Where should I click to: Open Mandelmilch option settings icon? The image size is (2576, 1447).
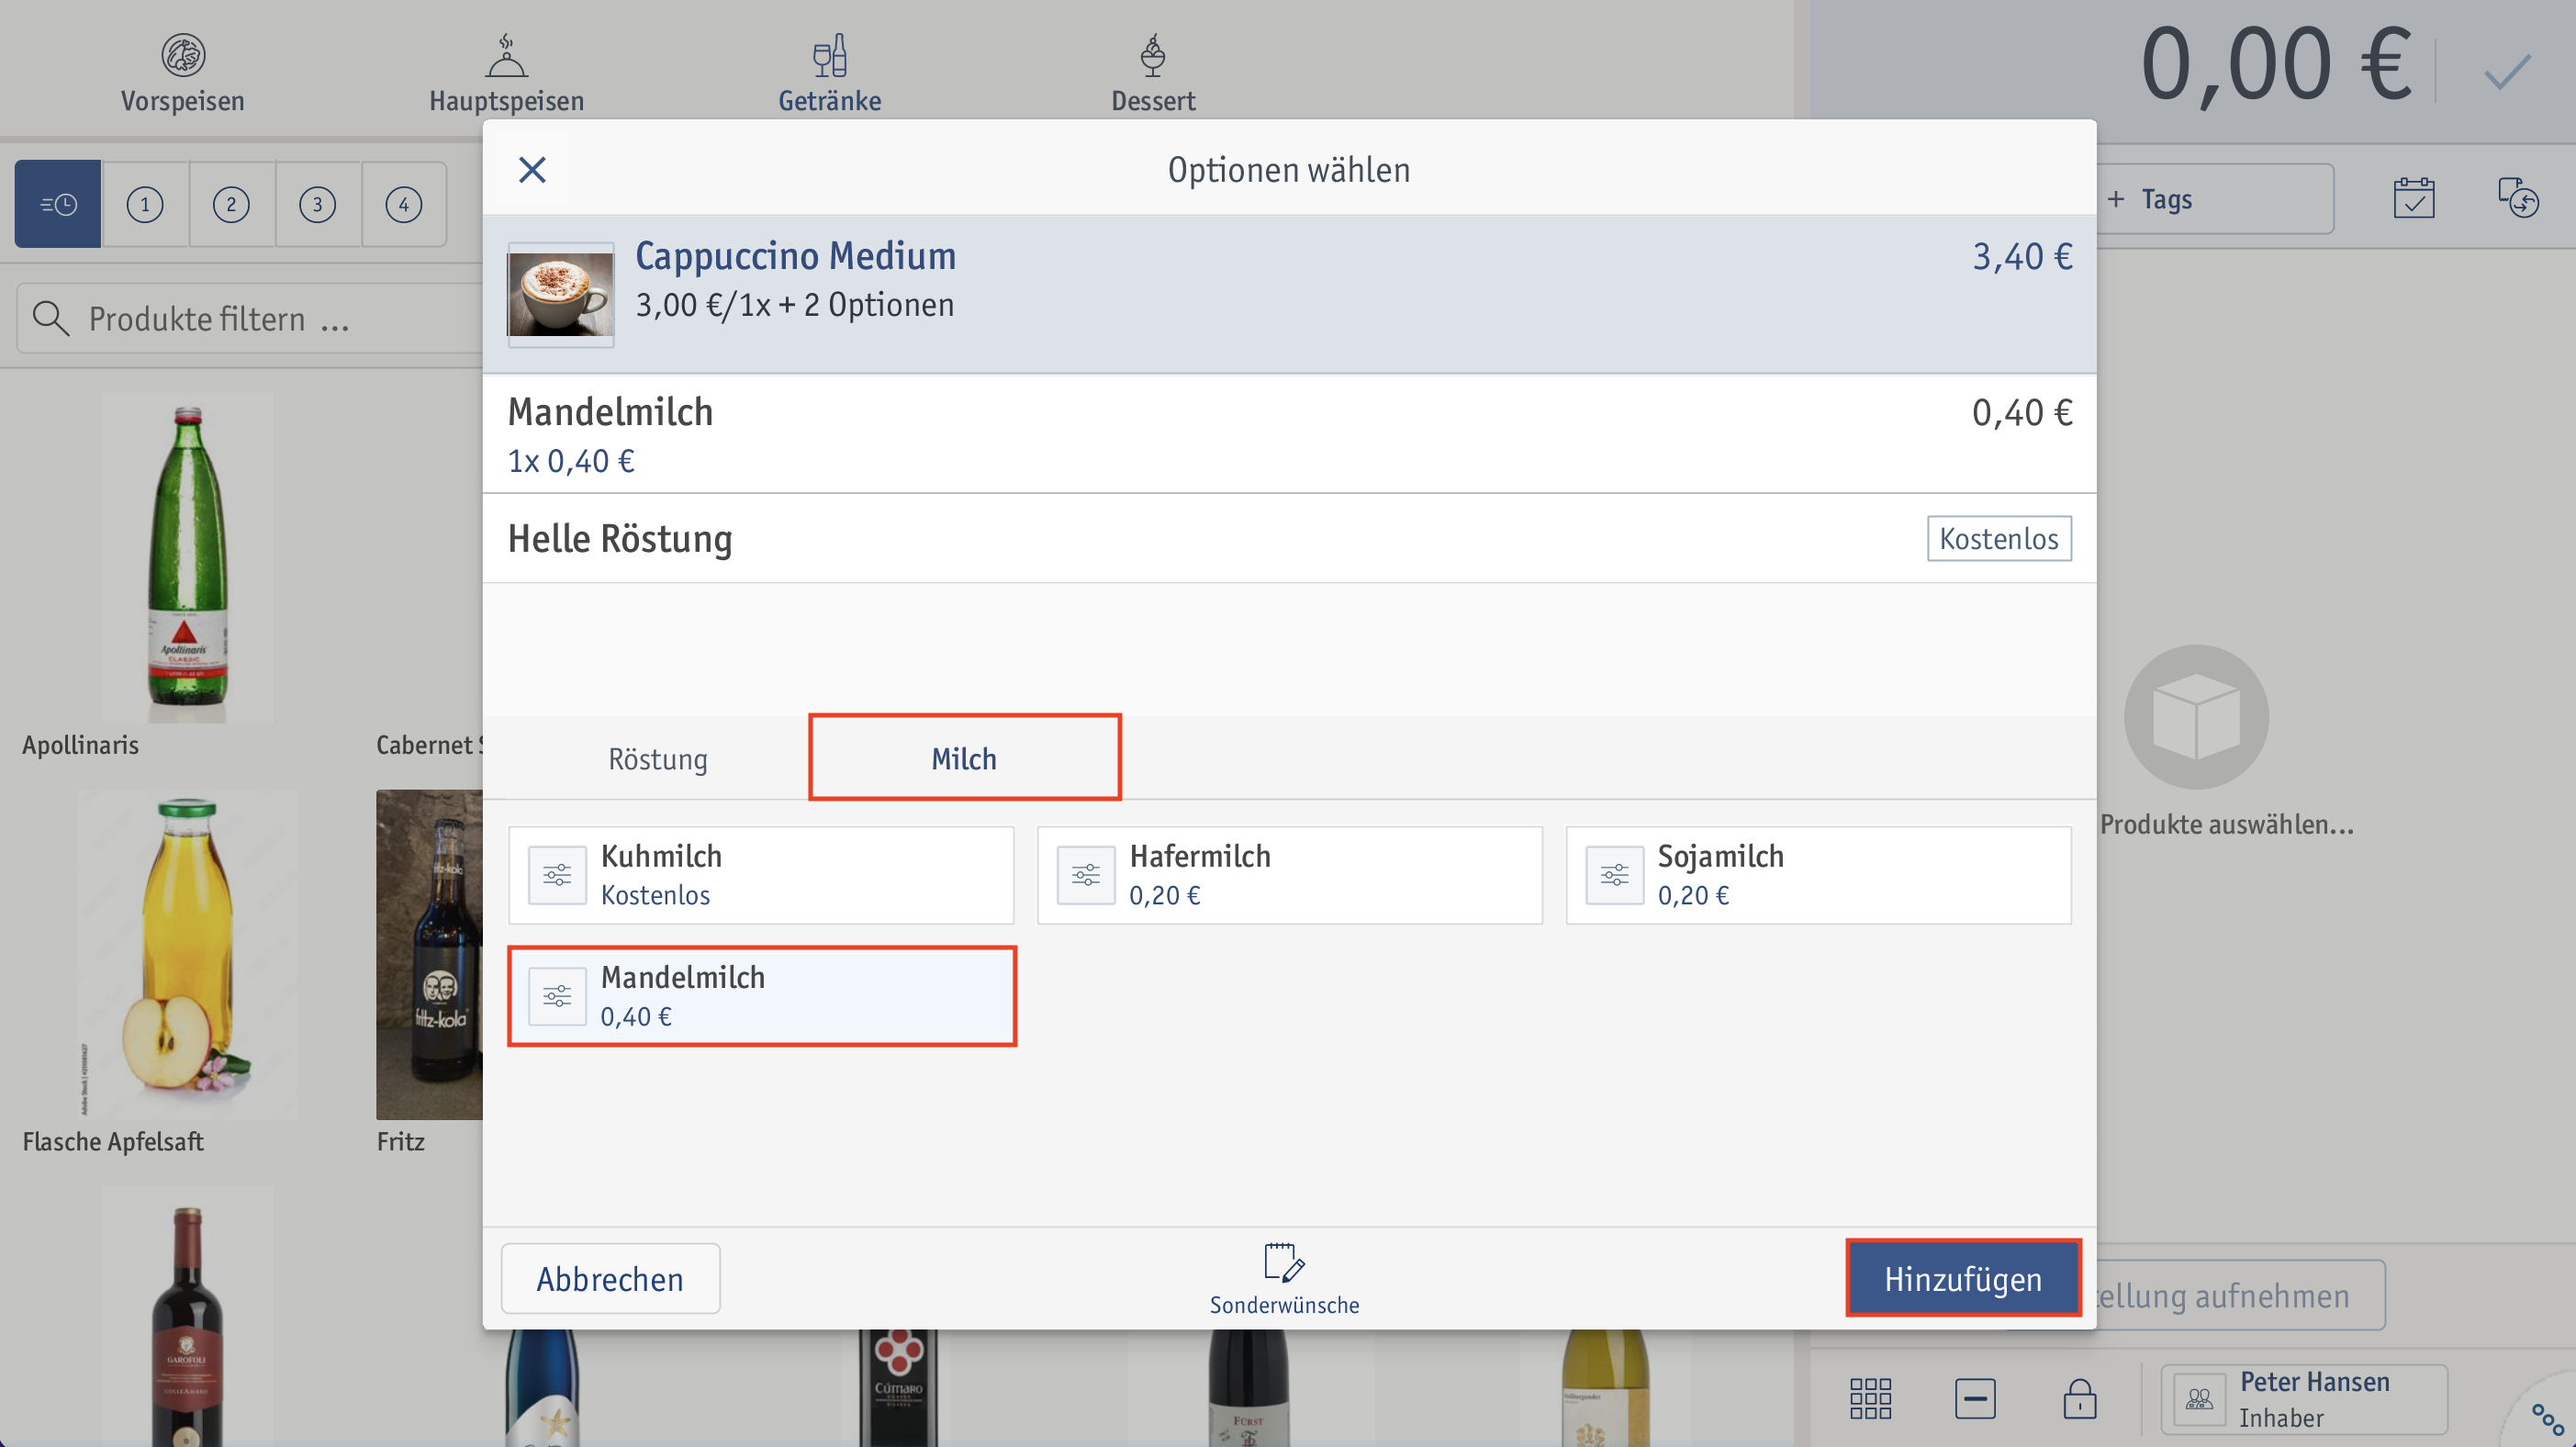557,996
